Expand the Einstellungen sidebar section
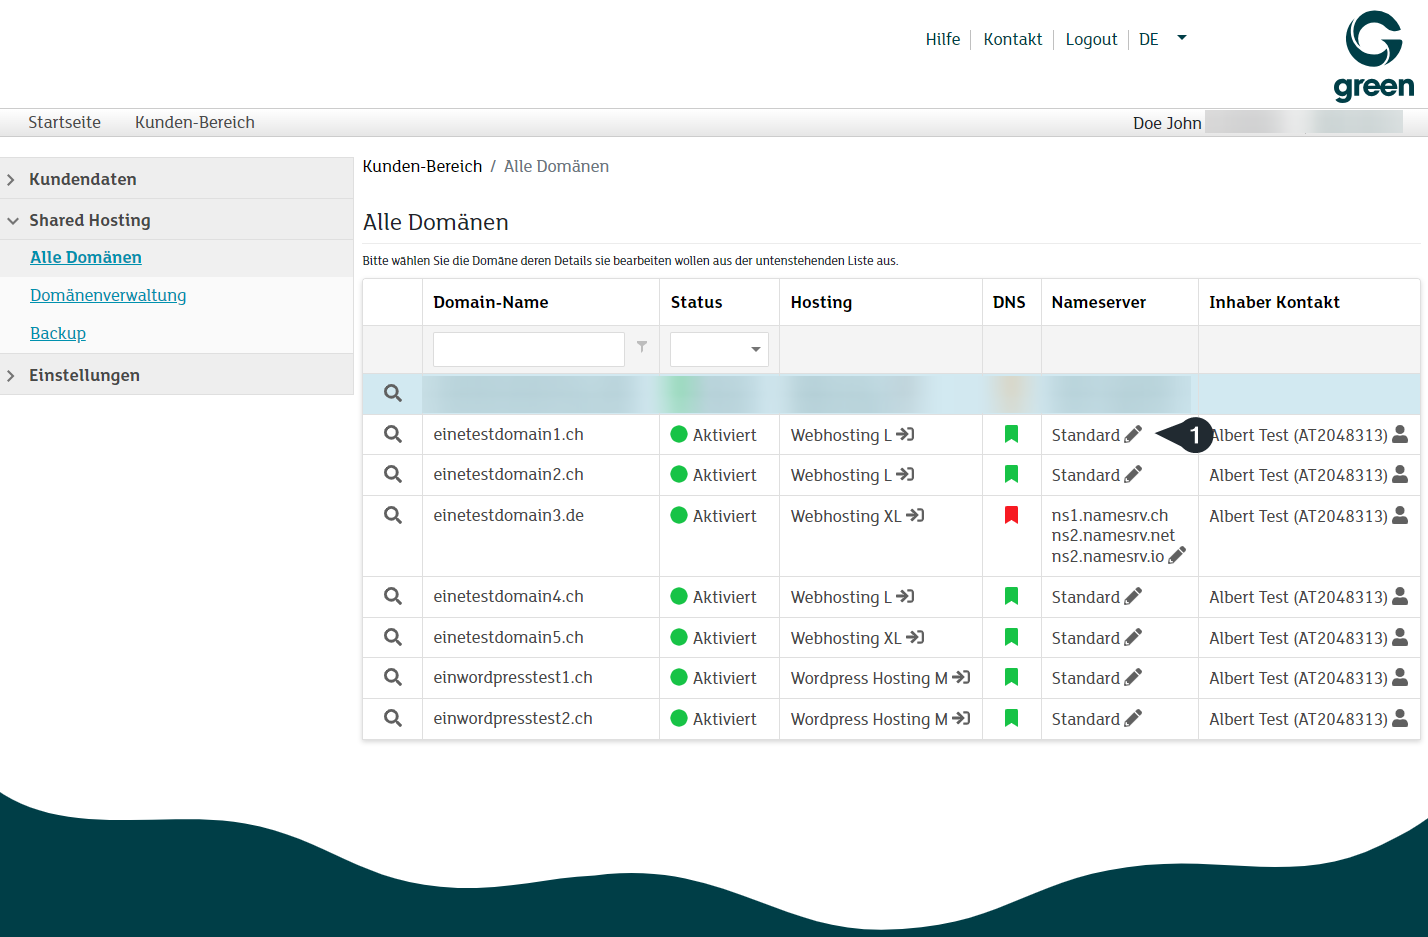 click(85, 375)
